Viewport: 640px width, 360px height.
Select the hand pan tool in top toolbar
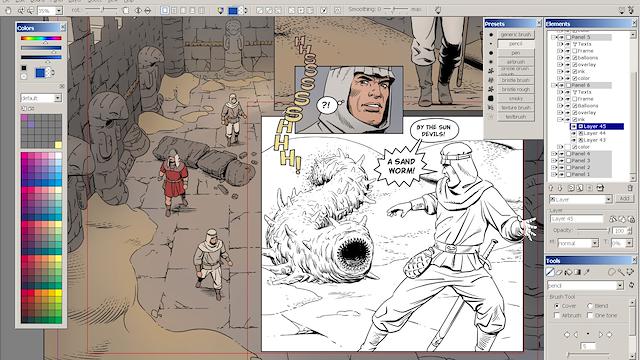pyautogui.click(x=8, y=10)
